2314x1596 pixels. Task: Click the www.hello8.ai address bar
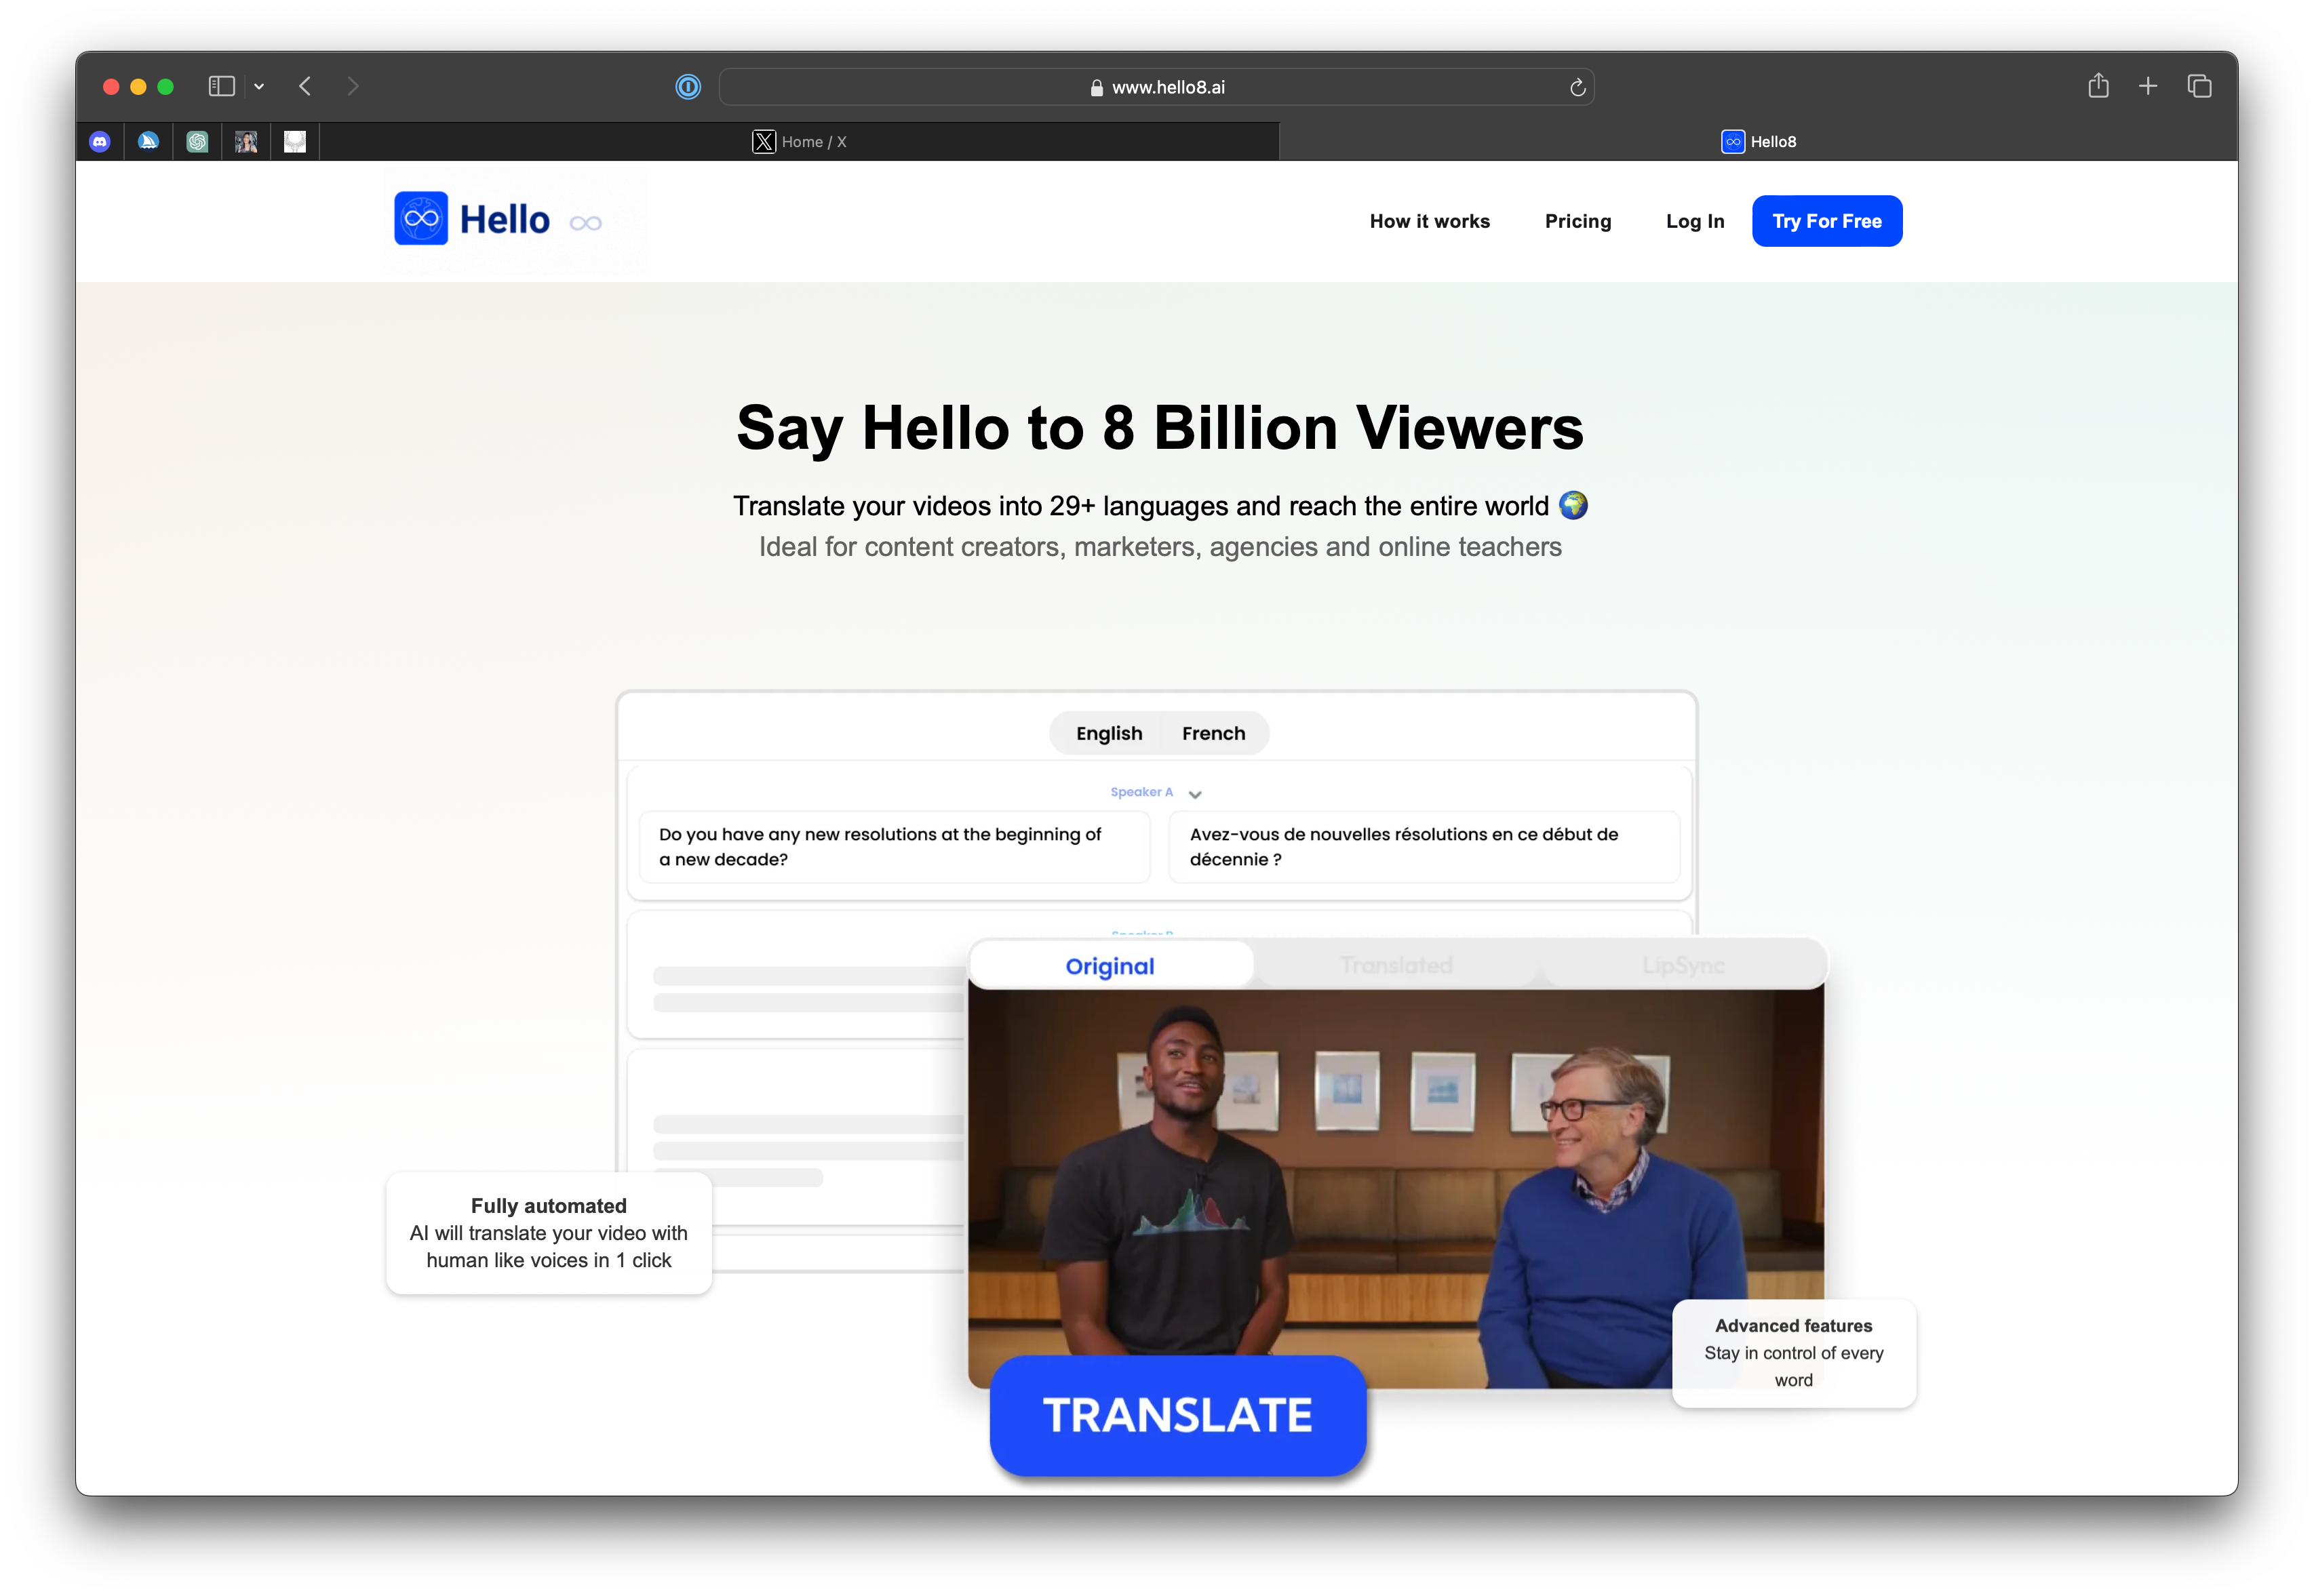click(1156, 88)
